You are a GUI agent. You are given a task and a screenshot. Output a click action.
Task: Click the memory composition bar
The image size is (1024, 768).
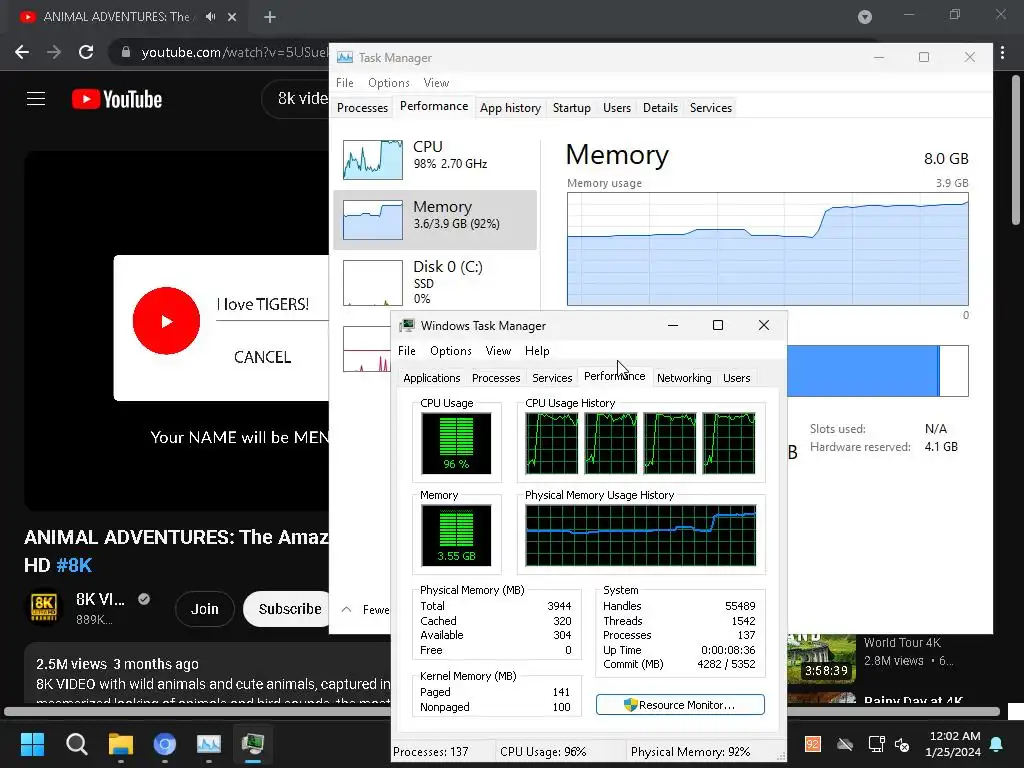(878, 371)
